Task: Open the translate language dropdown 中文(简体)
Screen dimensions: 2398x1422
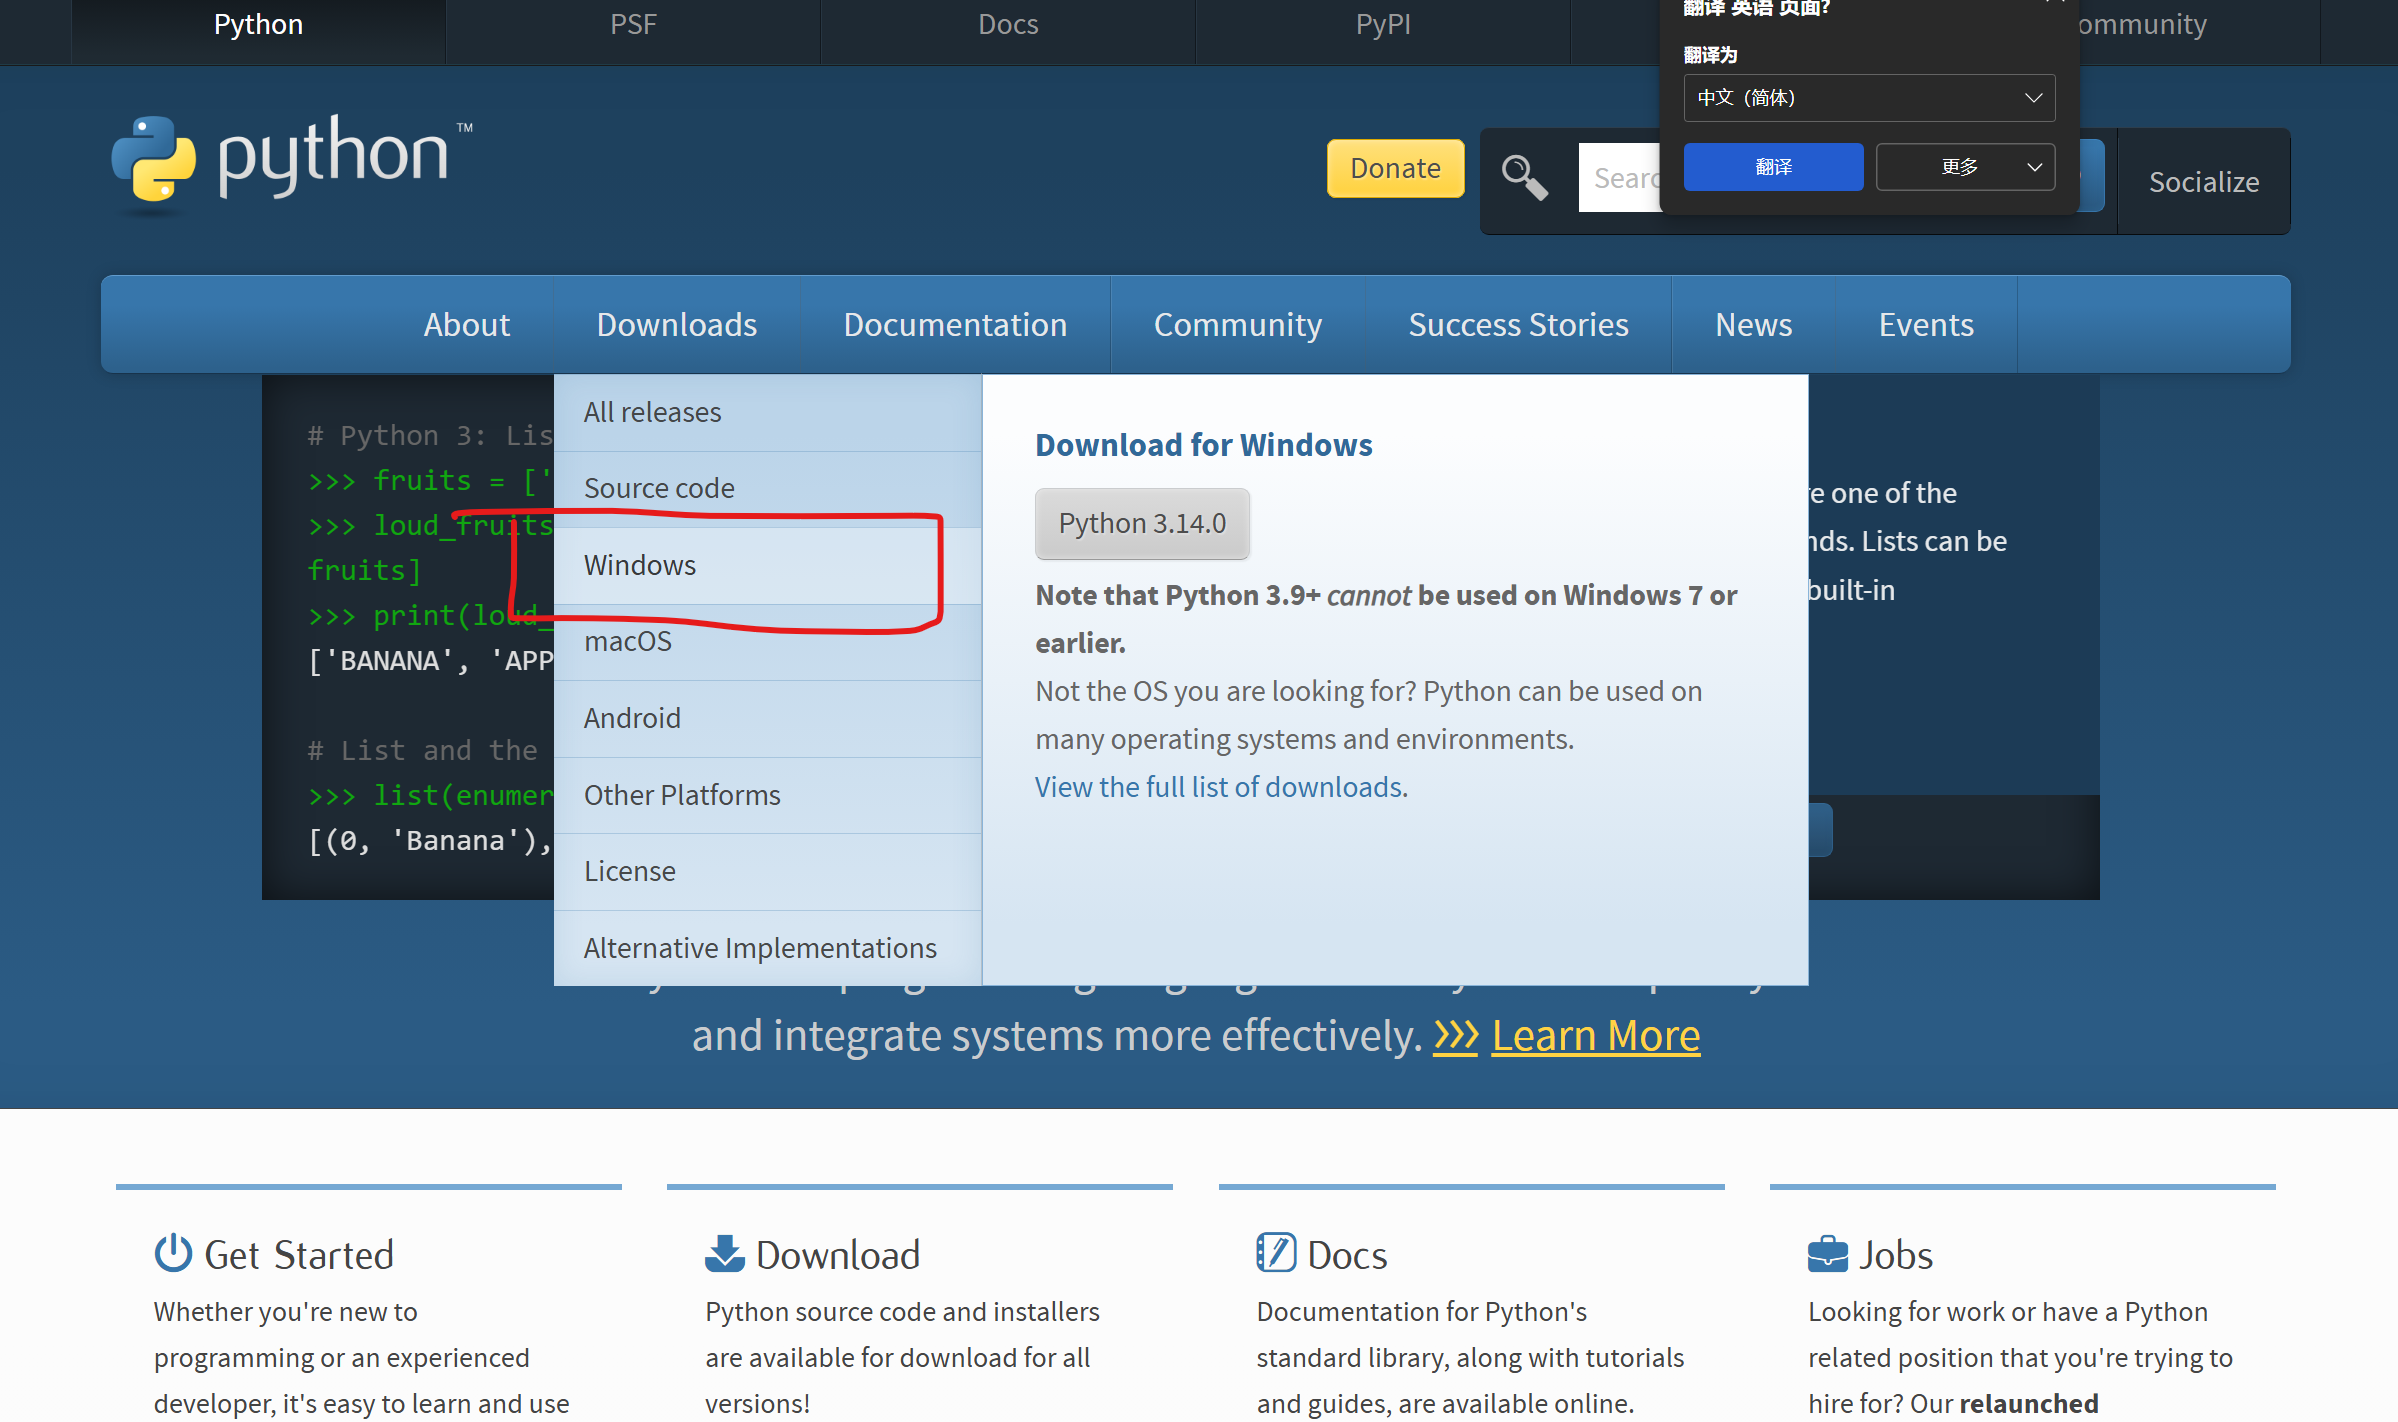Action: [x=1869, y=98]
